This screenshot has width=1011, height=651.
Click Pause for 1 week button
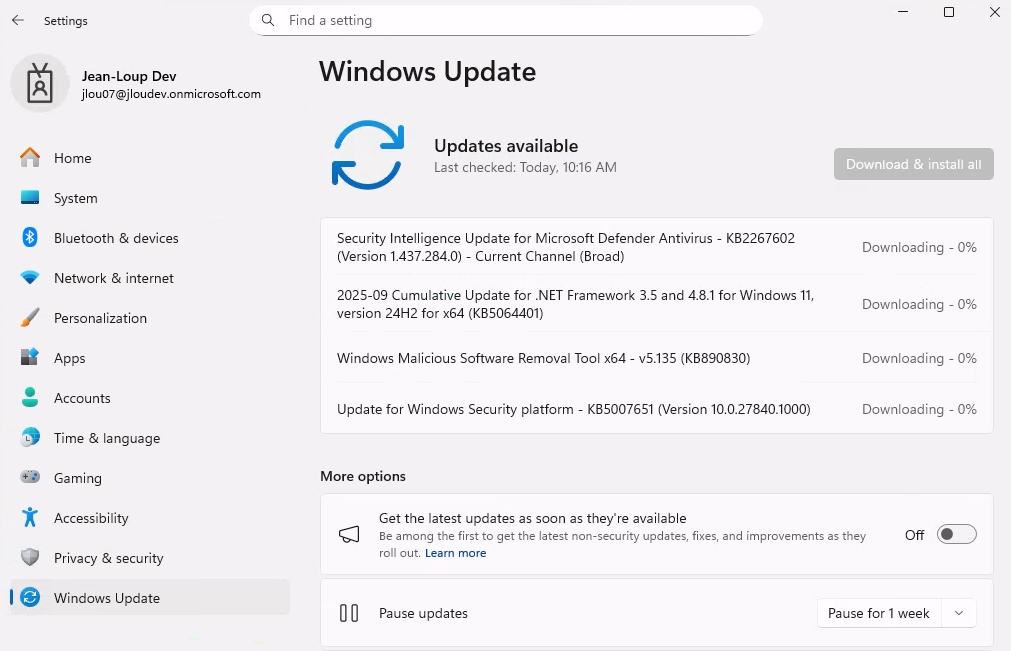coord(878,613)
